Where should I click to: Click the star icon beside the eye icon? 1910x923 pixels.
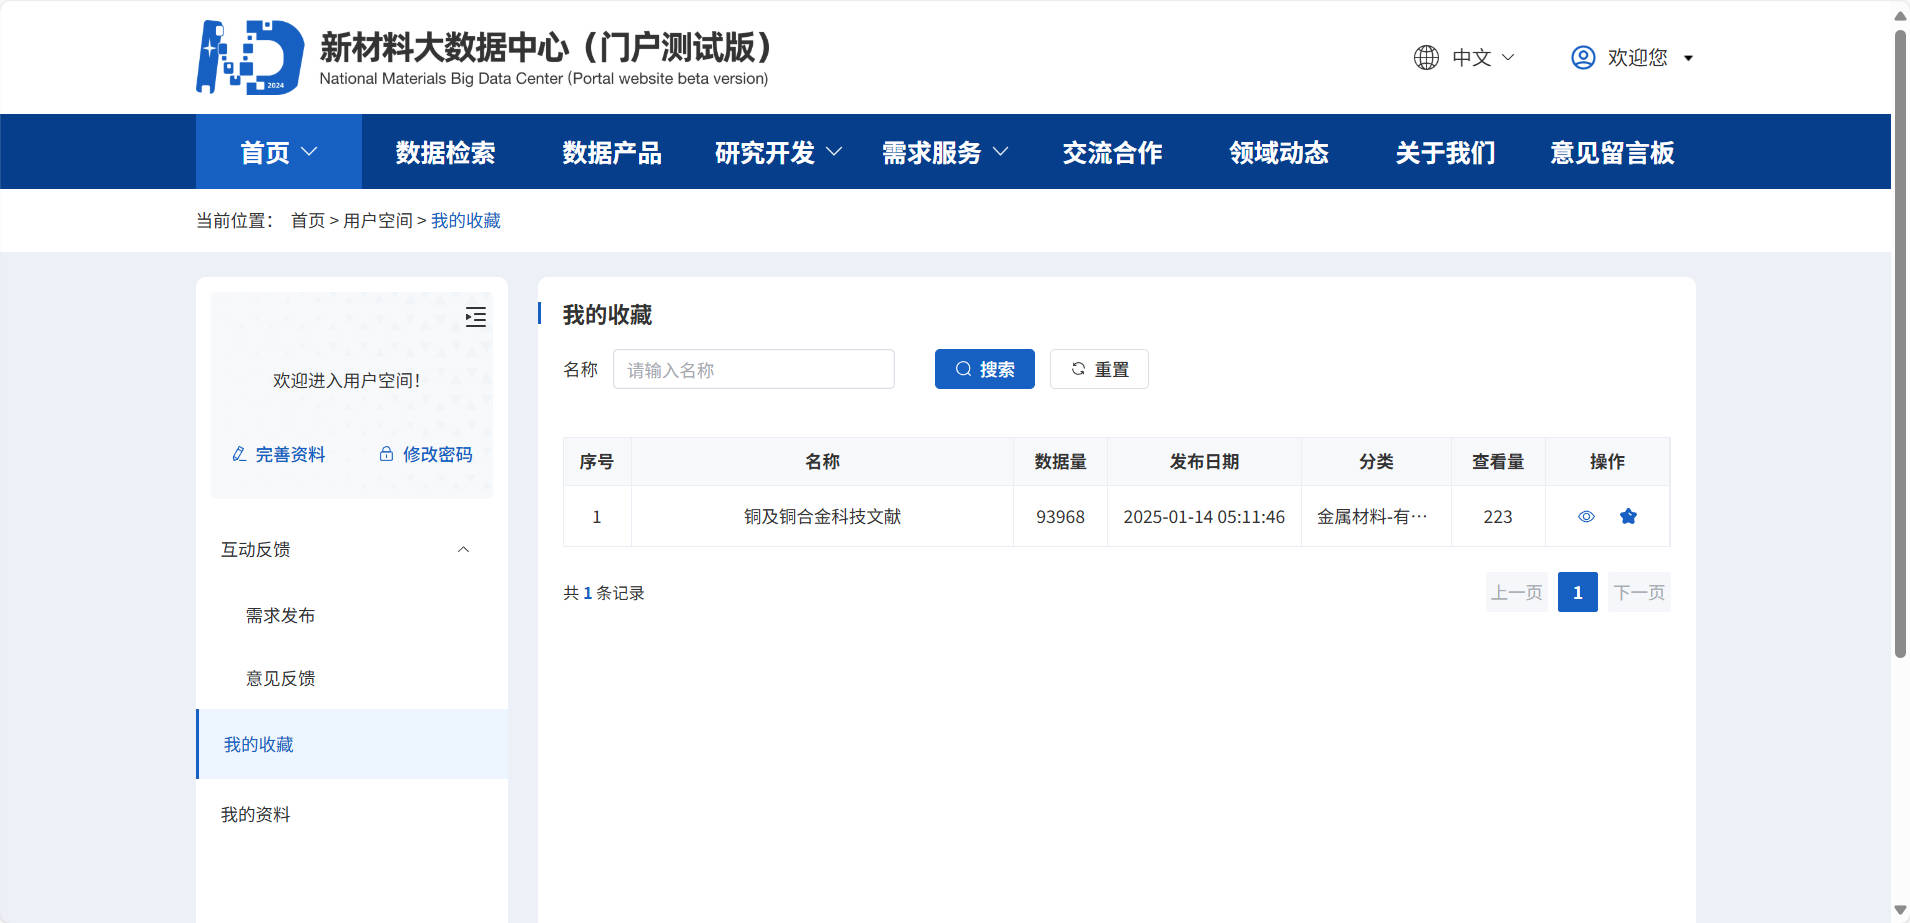click(x=1630, y=516)
